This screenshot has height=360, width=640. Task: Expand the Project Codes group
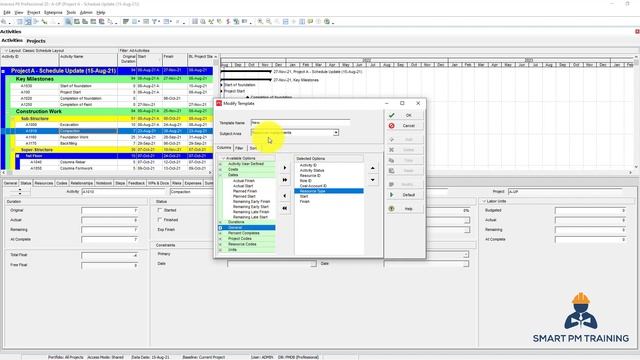point(221,239)
